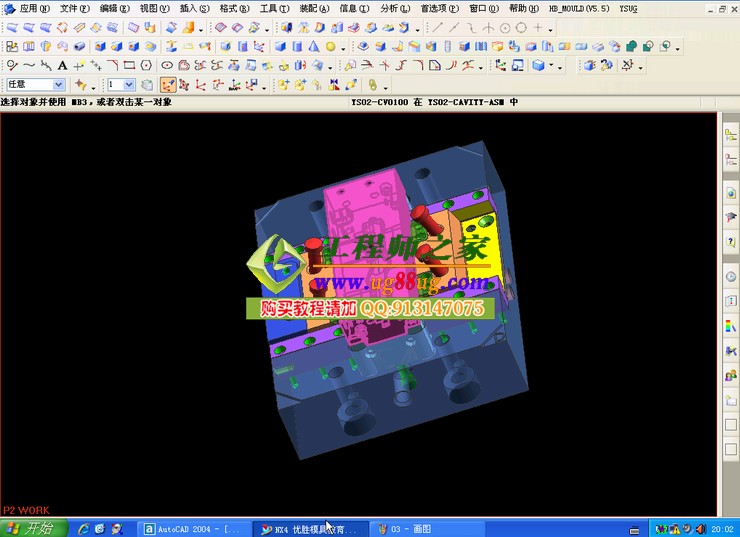Click the Intersect boolean icon

(665, 46)
